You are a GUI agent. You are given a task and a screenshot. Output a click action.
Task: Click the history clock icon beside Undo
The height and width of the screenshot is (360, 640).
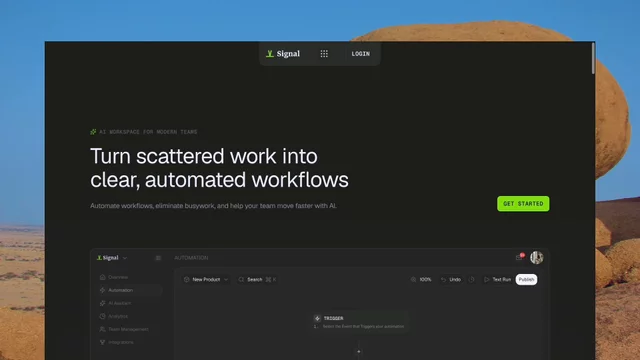pyautogui.click(x=471, y=280)
